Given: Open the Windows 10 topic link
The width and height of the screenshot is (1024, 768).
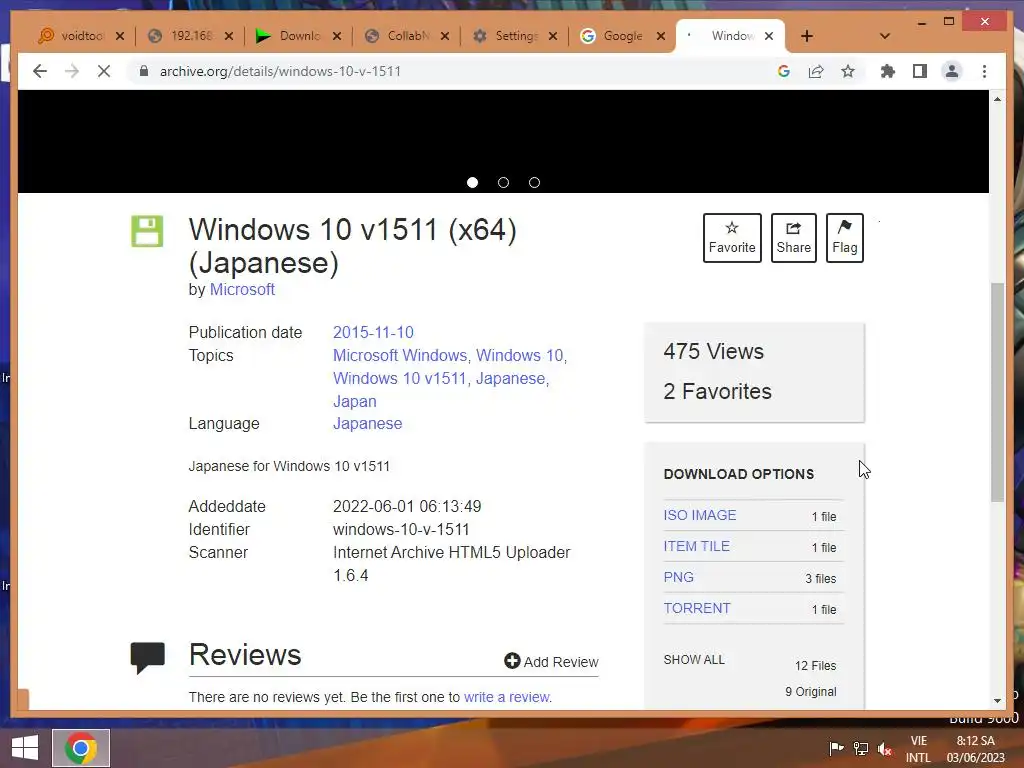Looking at the screenshot, I should coord(519,355).
